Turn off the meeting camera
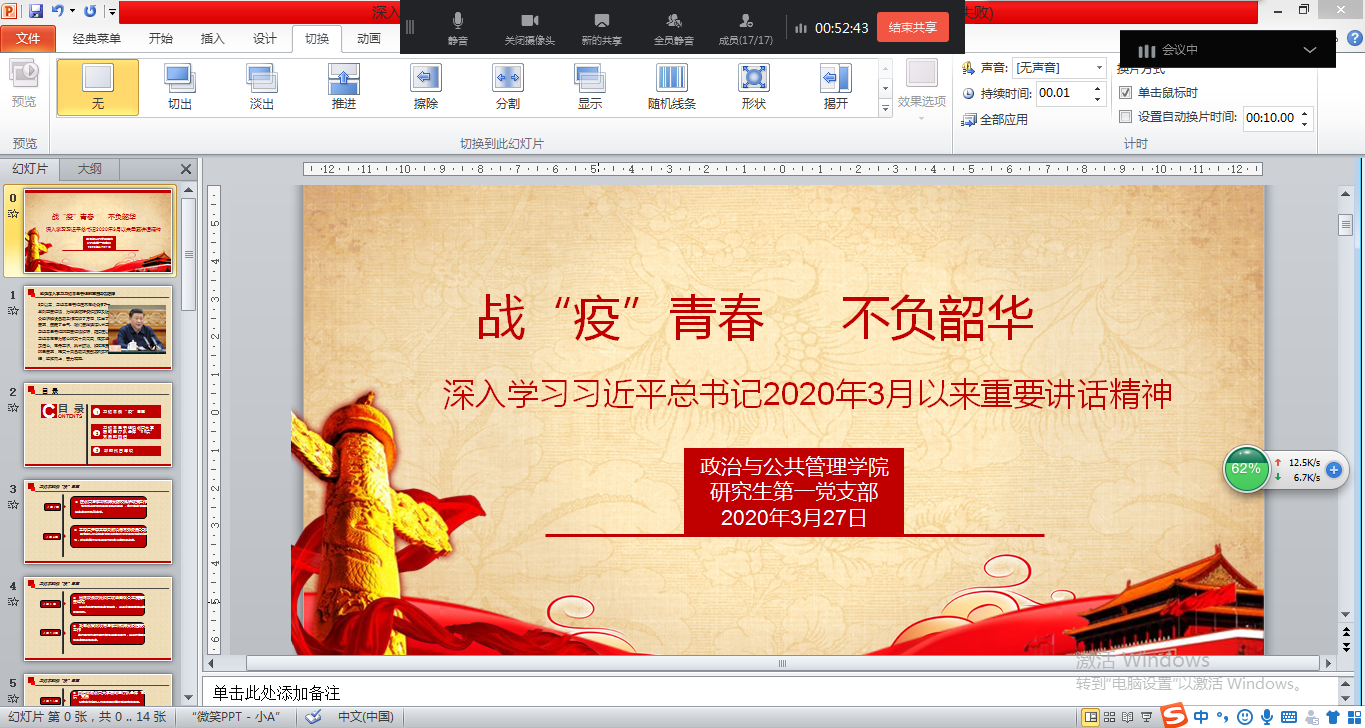This screenshot has height=728, width=1365. [529, 27]
